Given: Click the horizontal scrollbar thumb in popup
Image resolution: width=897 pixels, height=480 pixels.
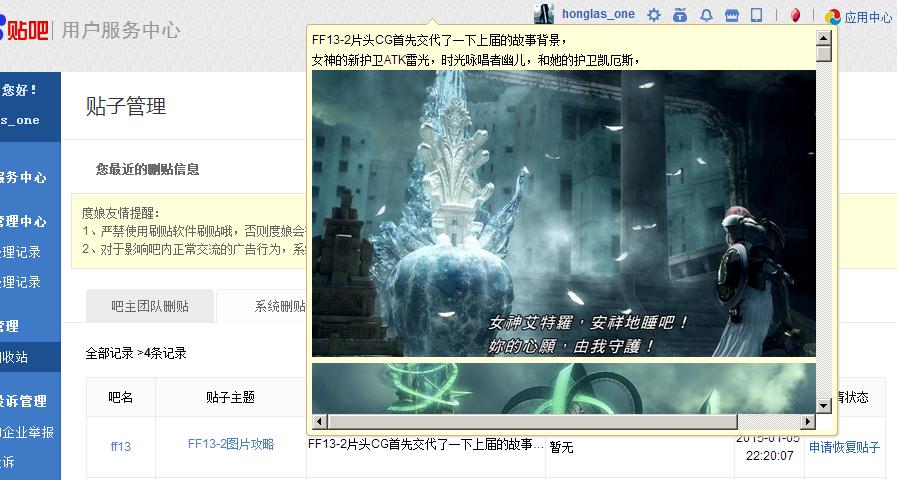Looking at the screenshot, I should 532,422.
